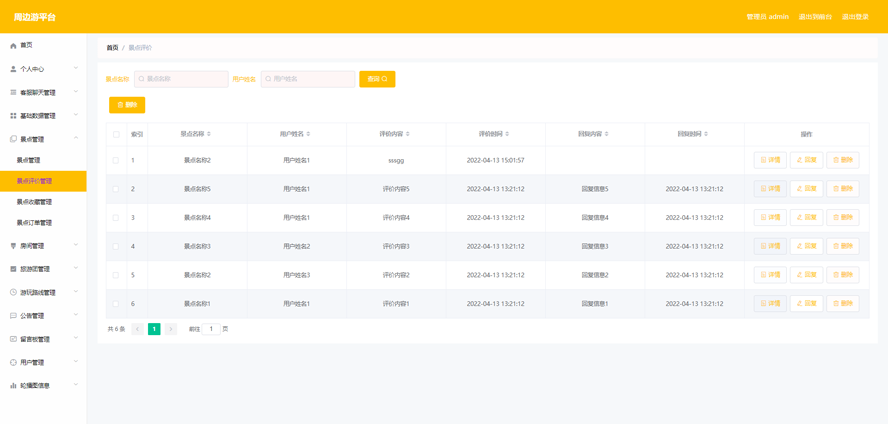Click the sort arrows on 景点名称 column header
This screenshot has width=888, height=424.
[209, 134]
